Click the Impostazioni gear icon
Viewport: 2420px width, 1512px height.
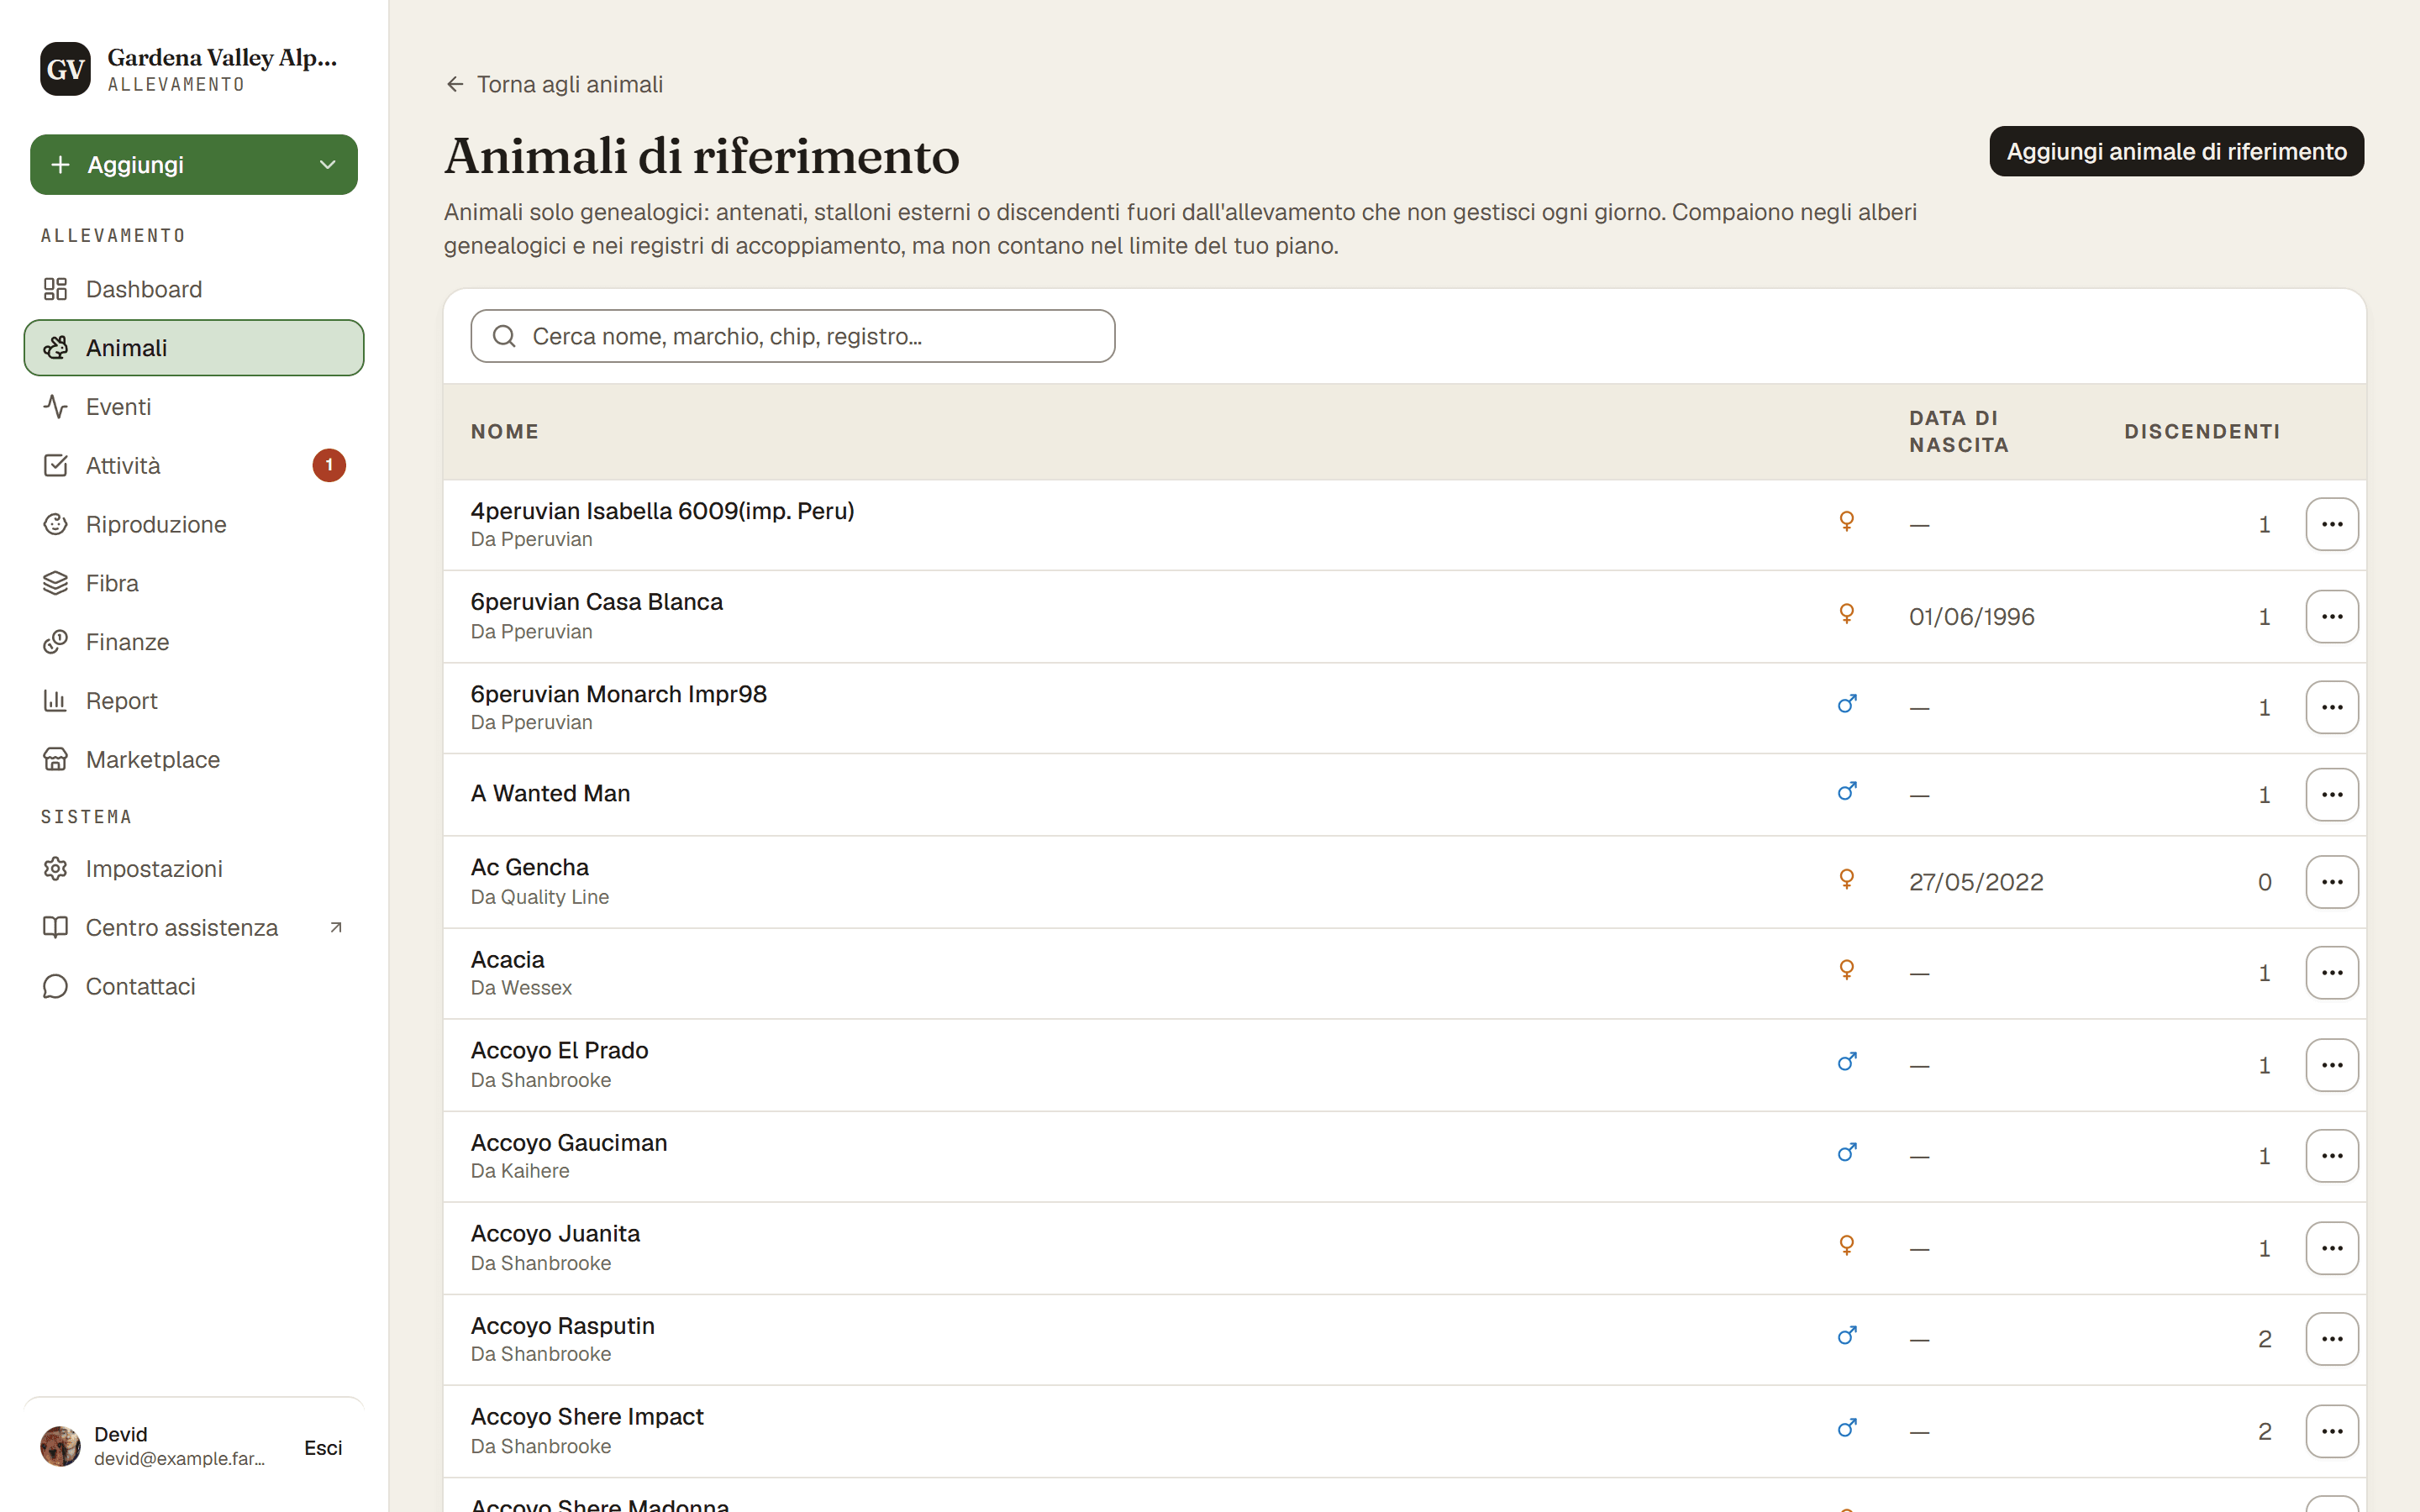click(55, 869)
